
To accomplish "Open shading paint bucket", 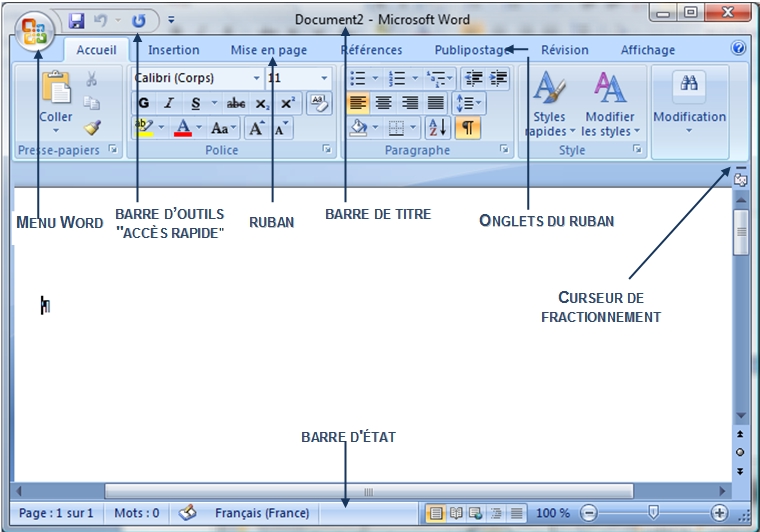I will [359, 128].
